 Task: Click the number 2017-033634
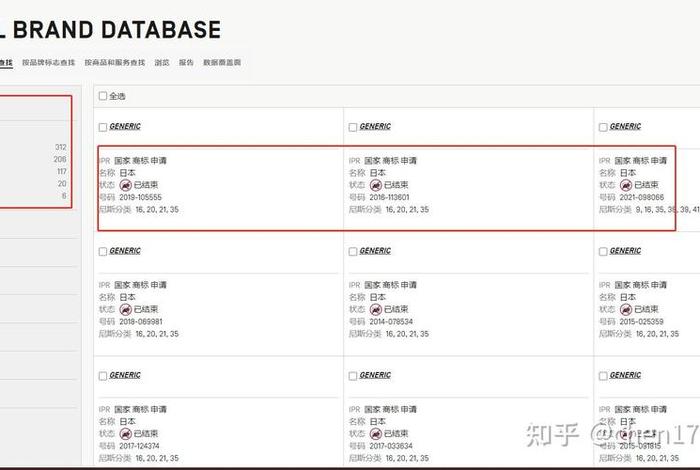coord(391,446)
